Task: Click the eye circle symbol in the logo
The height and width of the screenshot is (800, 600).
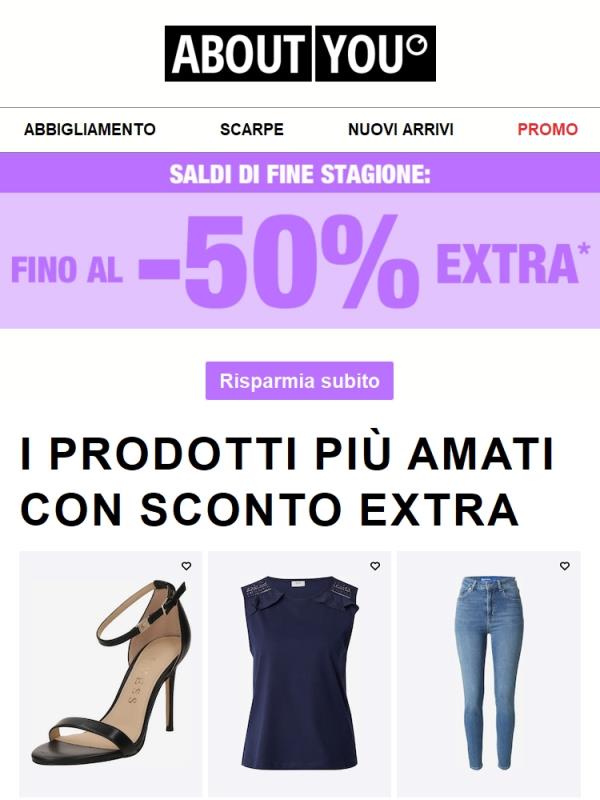Action: pyautogui.click(x=419, y=44)
